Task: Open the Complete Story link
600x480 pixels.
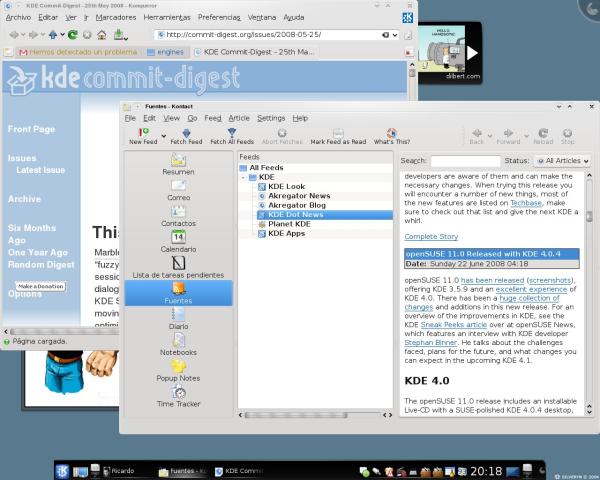Action: pyautogui.click(x=431, y=237)
